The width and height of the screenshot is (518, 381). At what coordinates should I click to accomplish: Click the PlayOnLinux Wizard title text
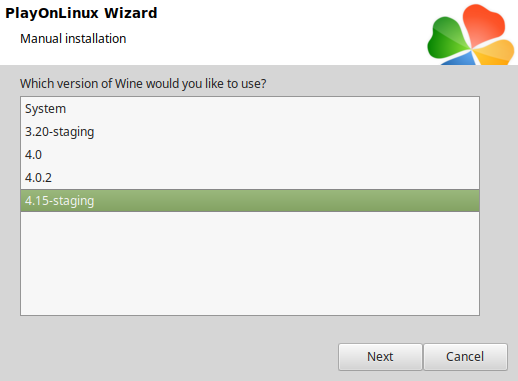[x=81, y=13]
